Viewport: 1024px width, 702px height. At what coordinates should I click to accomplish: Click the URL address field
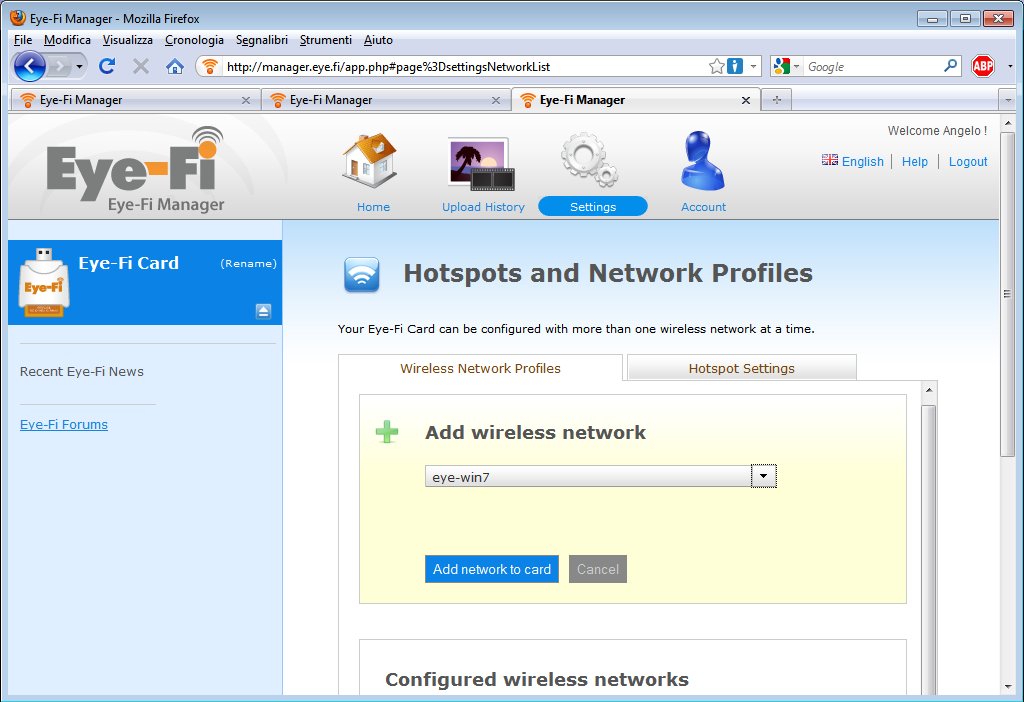465,67
